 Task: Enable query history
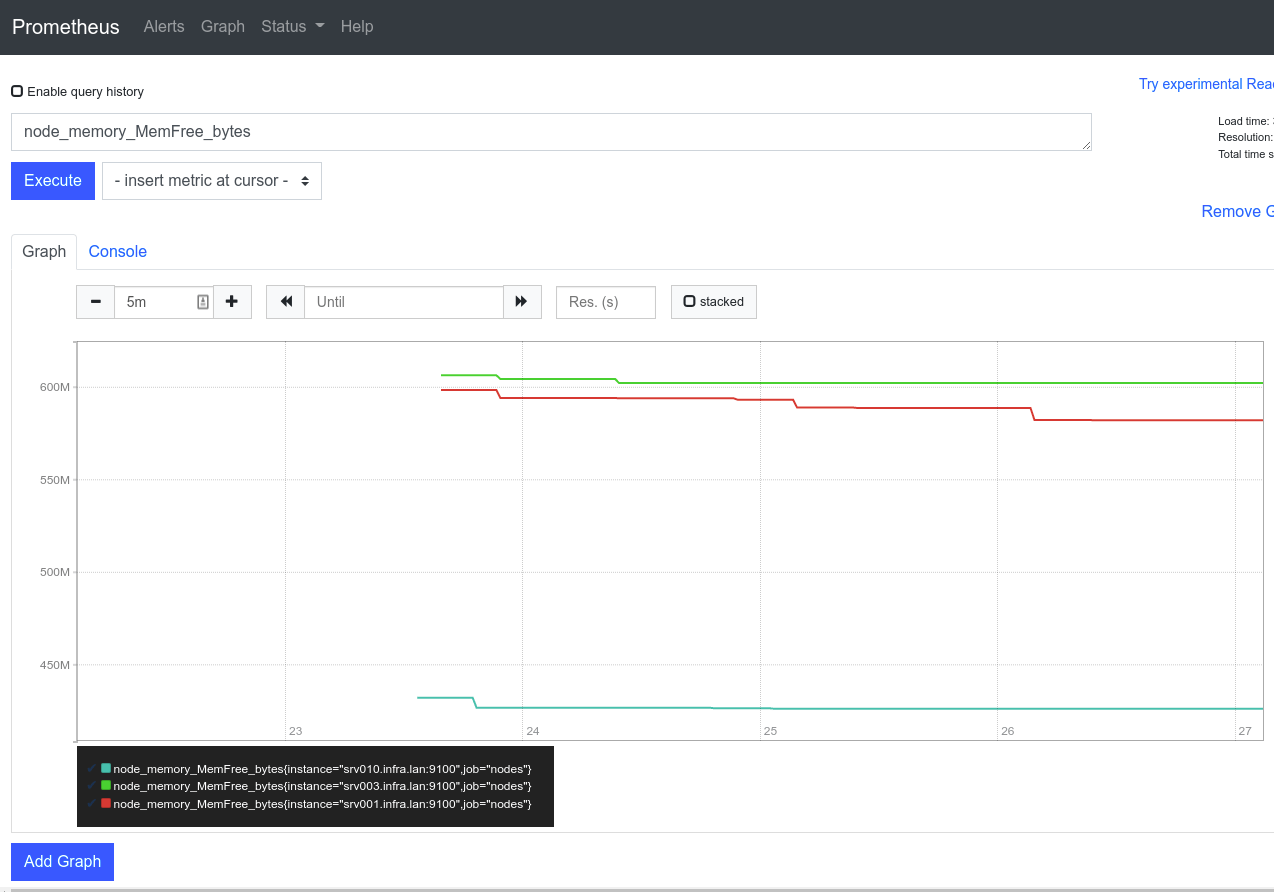(x=17, y=91)
